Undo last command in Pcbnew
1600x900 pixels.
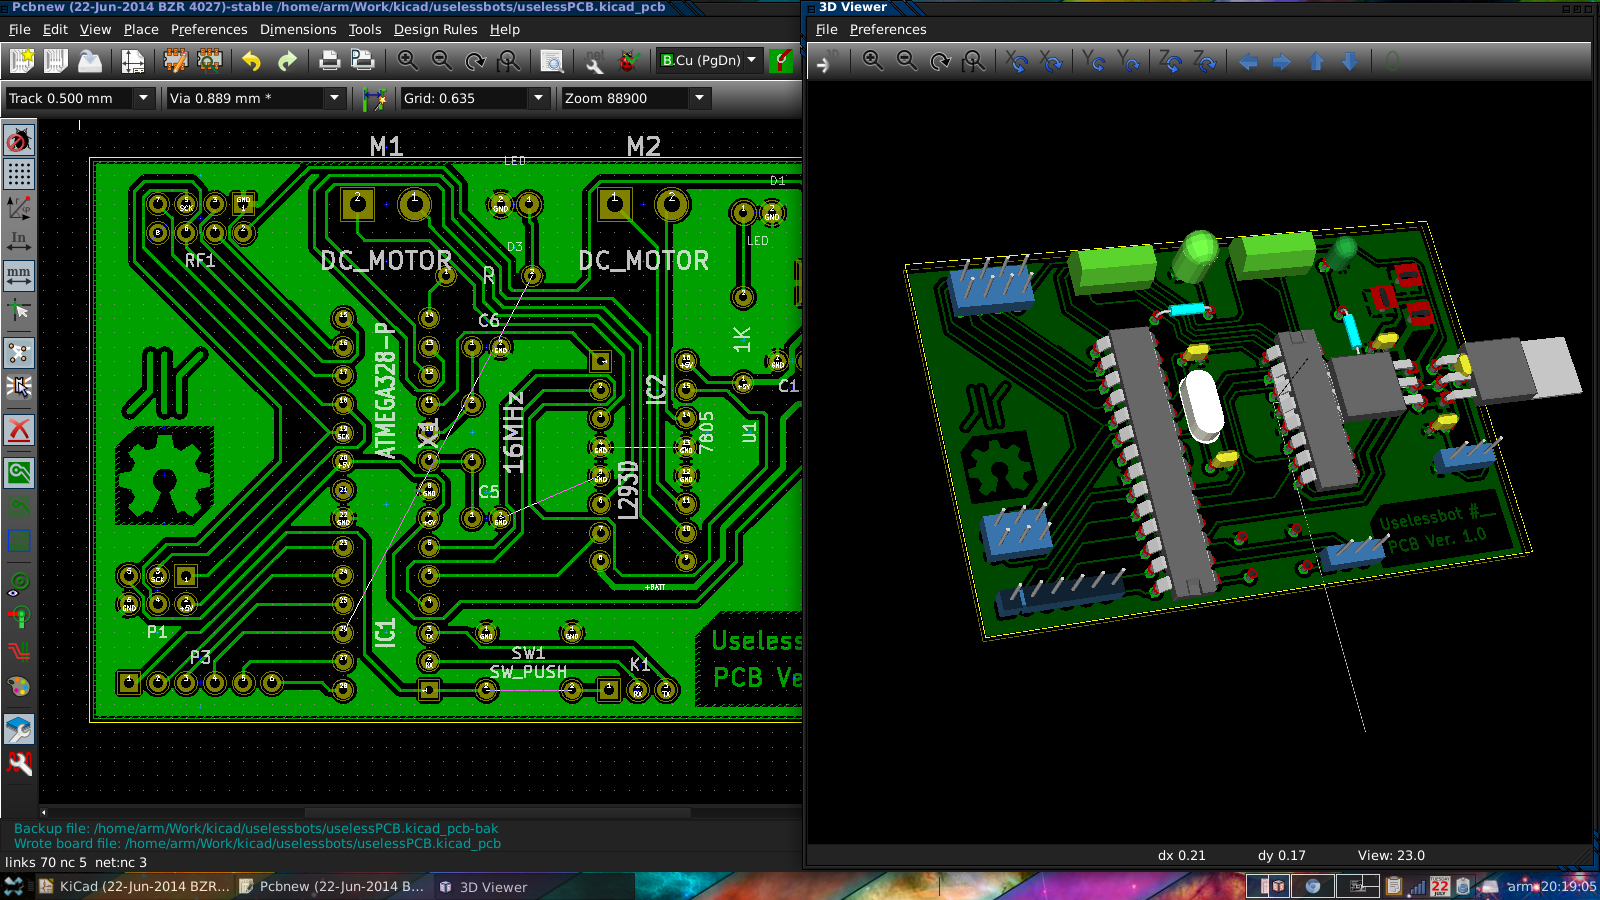(x=252, y=61)
